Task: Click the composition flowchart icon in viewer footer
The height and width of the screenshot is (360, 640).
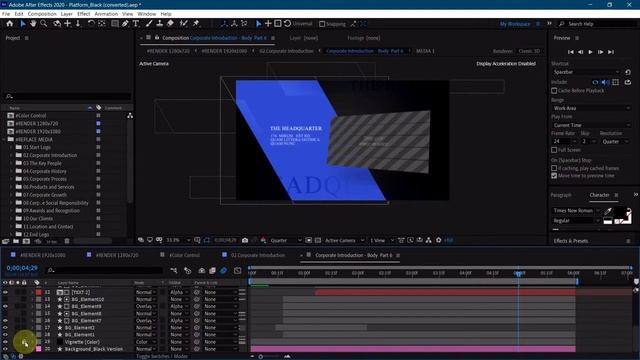Action: pyautogui.click(x=429, y=240)
